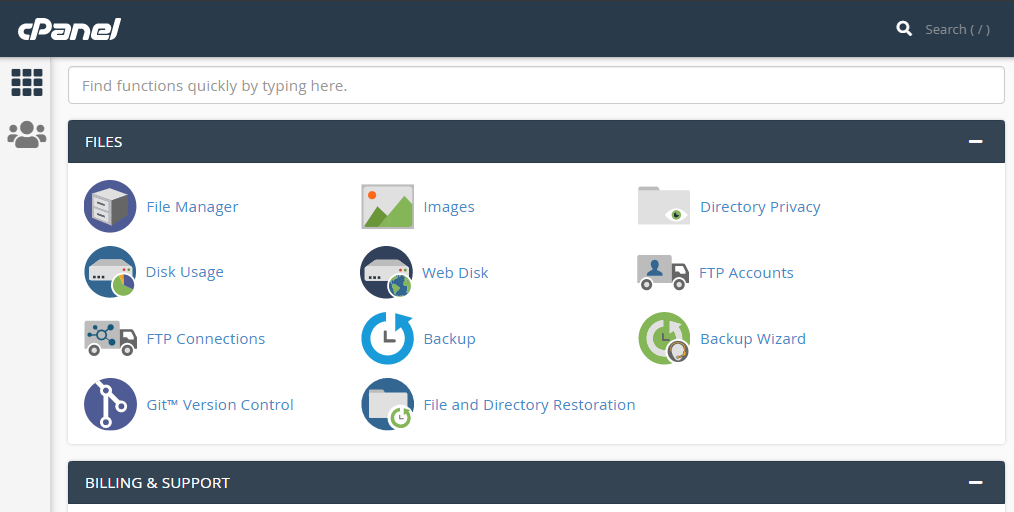Open File and Directory Restoration icon

pyautogui.click(x=387, y=404)
